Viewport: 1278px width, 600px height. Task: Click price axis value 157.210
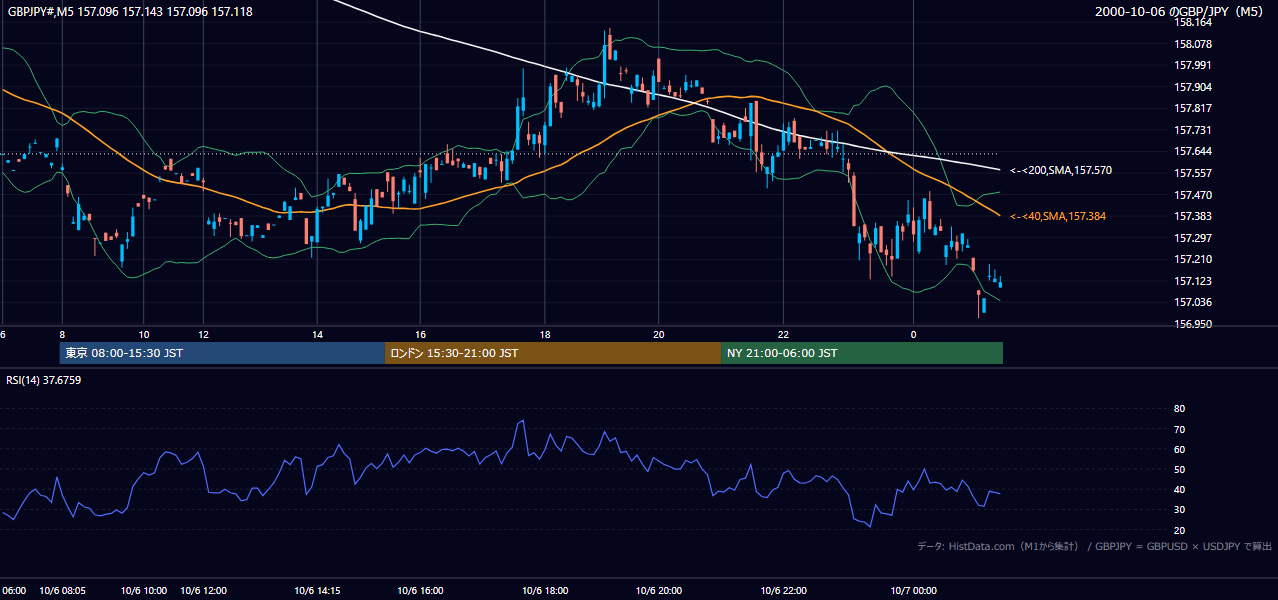1192,260
